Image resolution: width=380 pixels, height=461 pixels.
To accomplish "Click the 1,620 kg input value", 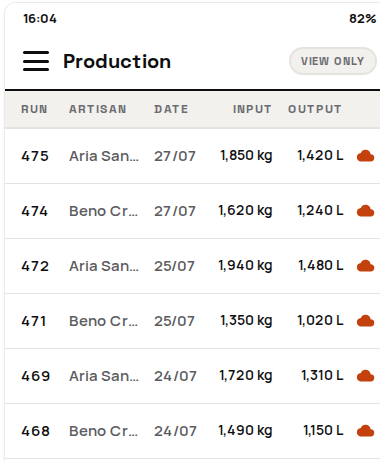I will tap(245, 211).
